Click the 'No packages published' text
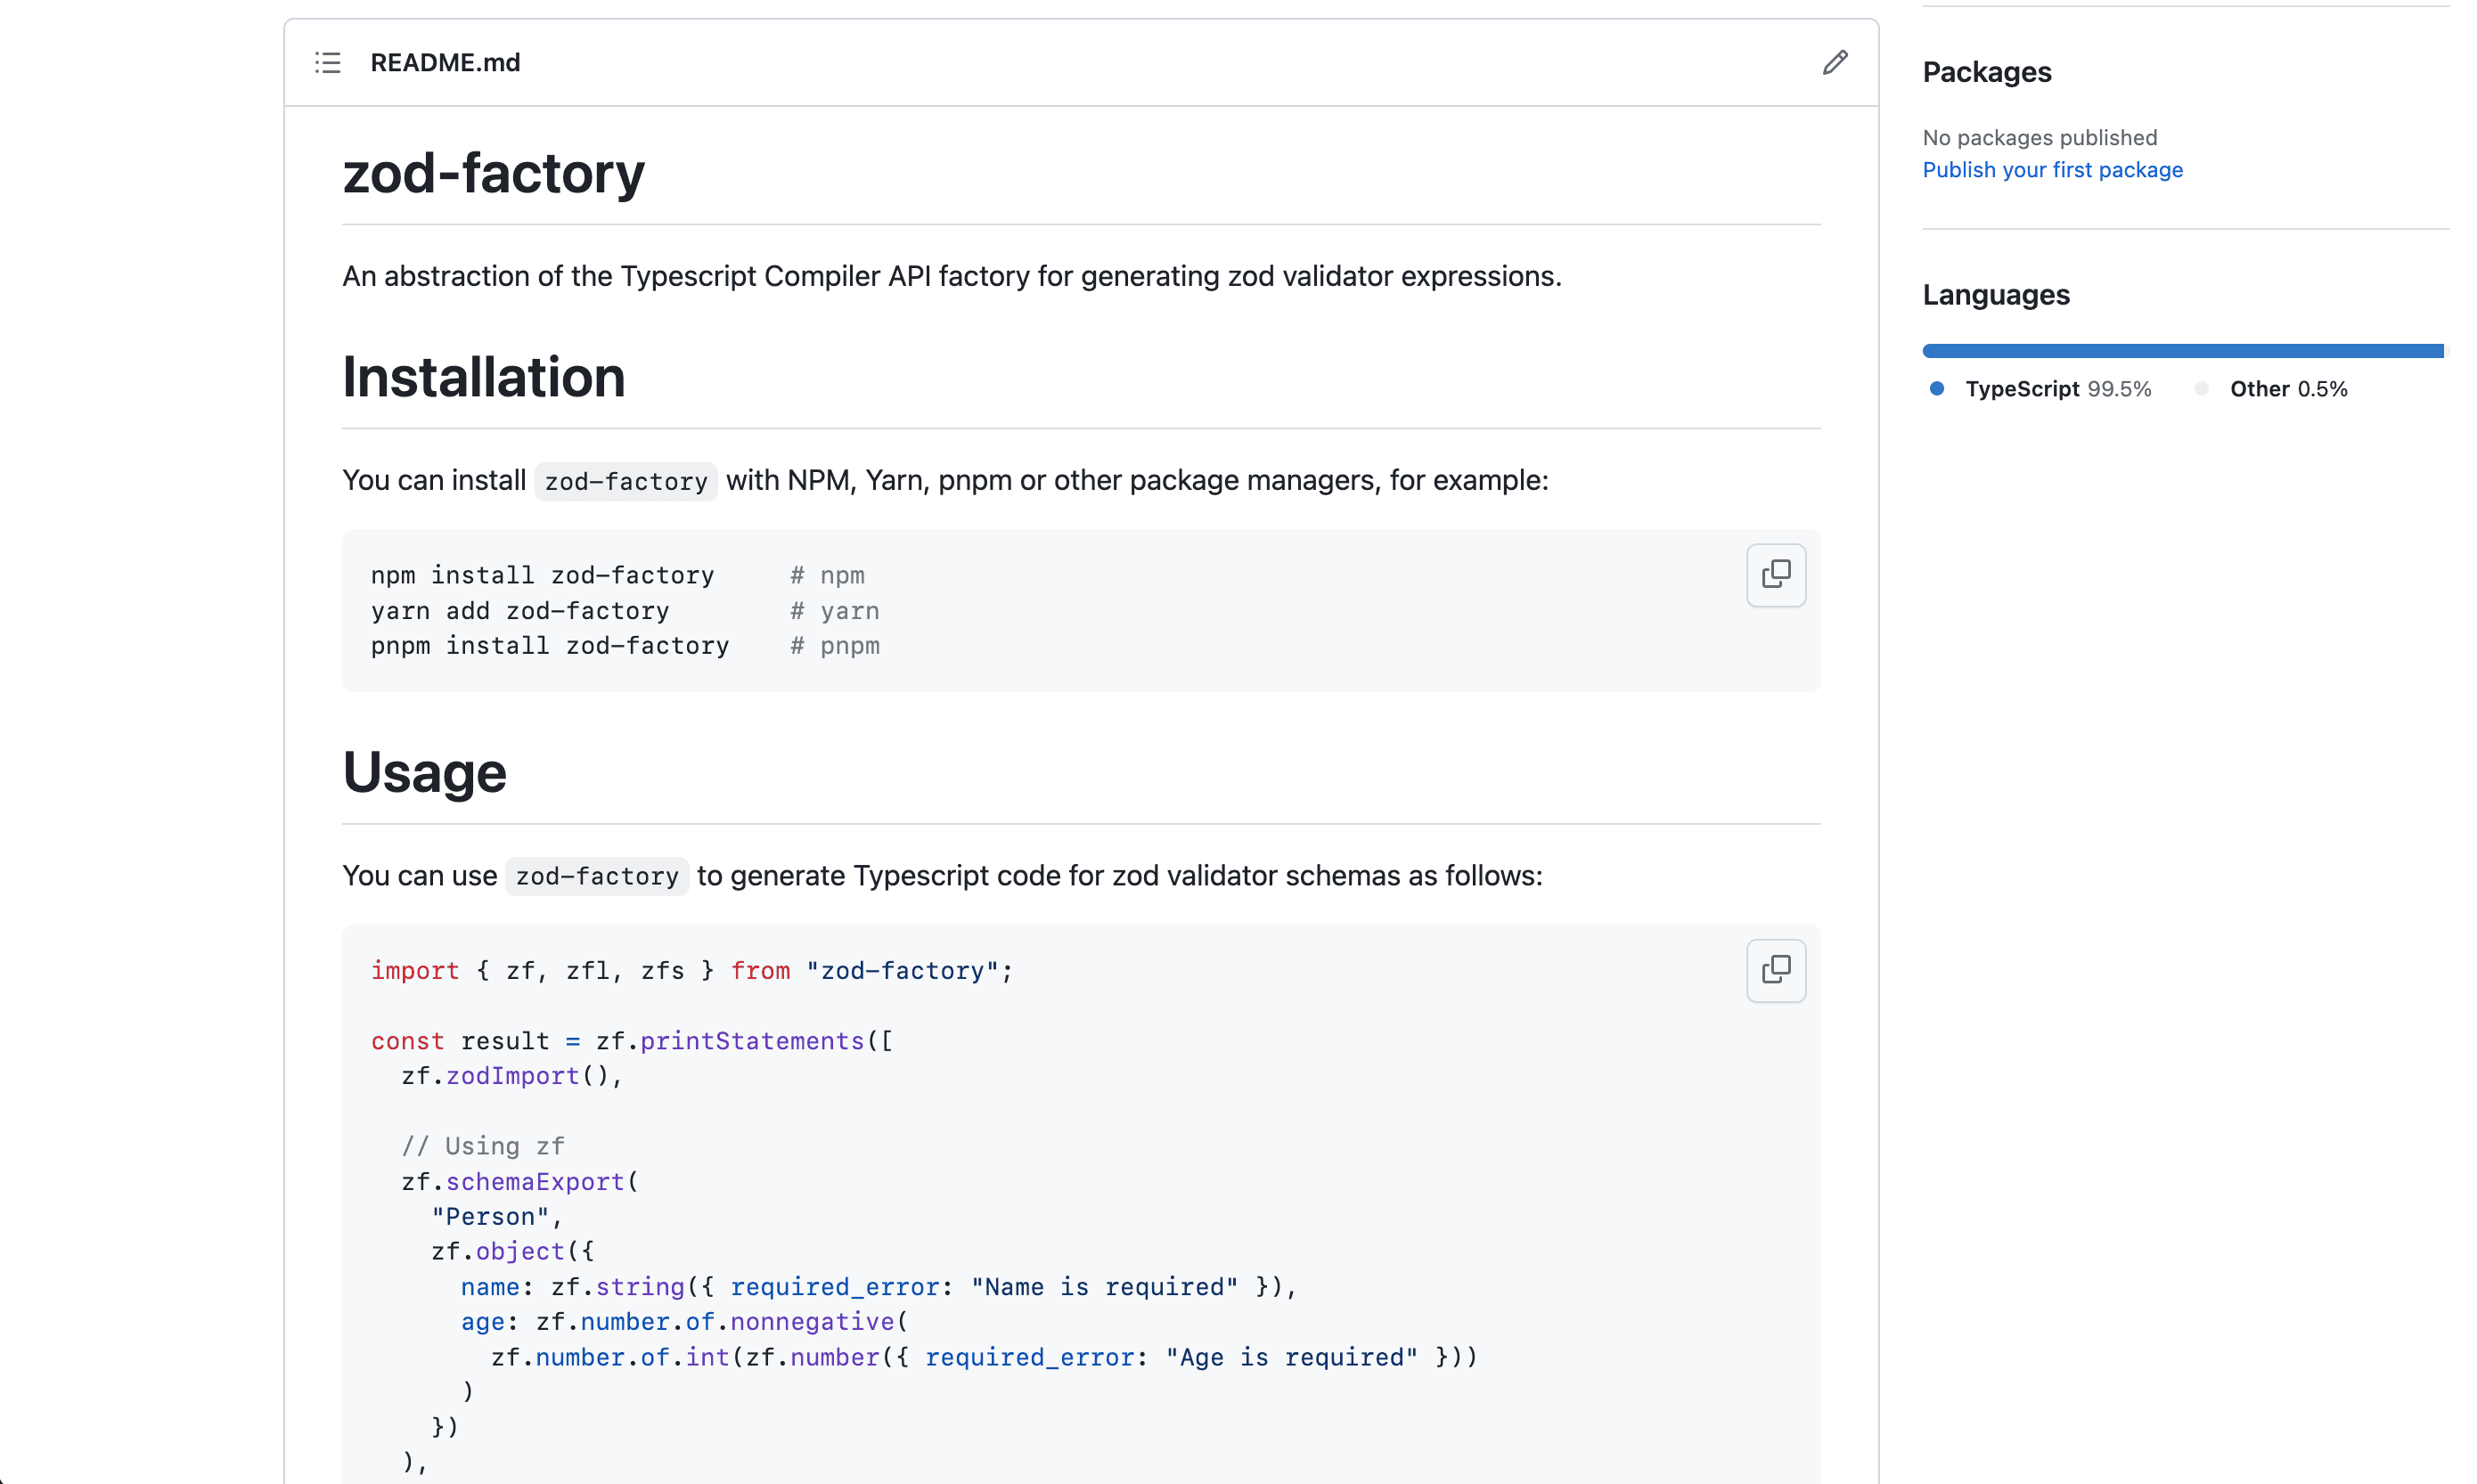Viewport: 2477px width, 1484px height. (x=2039, y=137)
